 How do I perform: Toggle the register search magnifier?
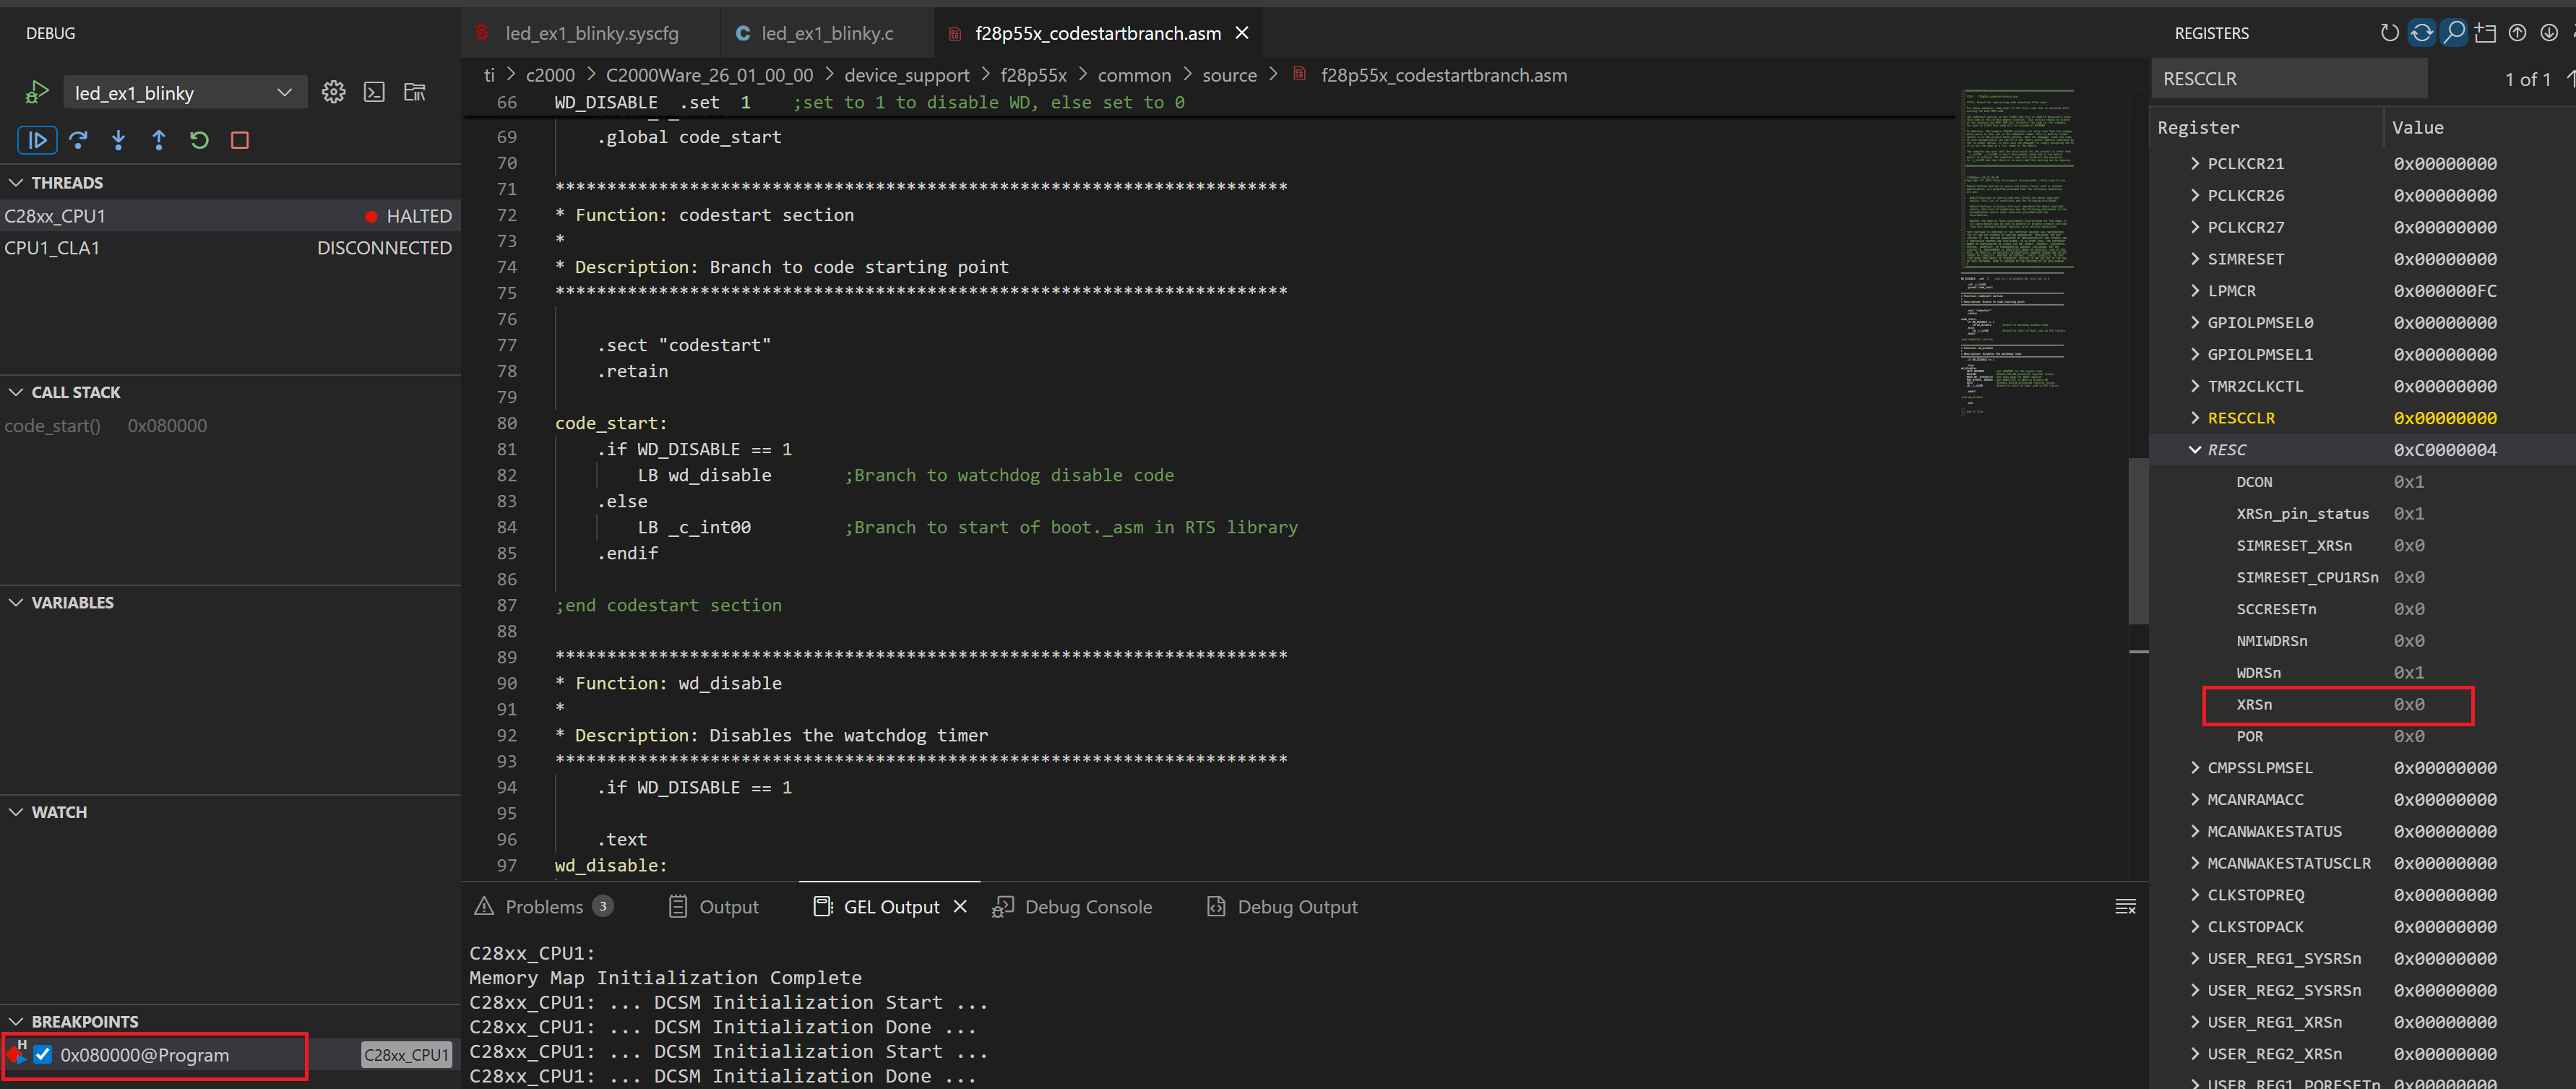coord(2454,33)
